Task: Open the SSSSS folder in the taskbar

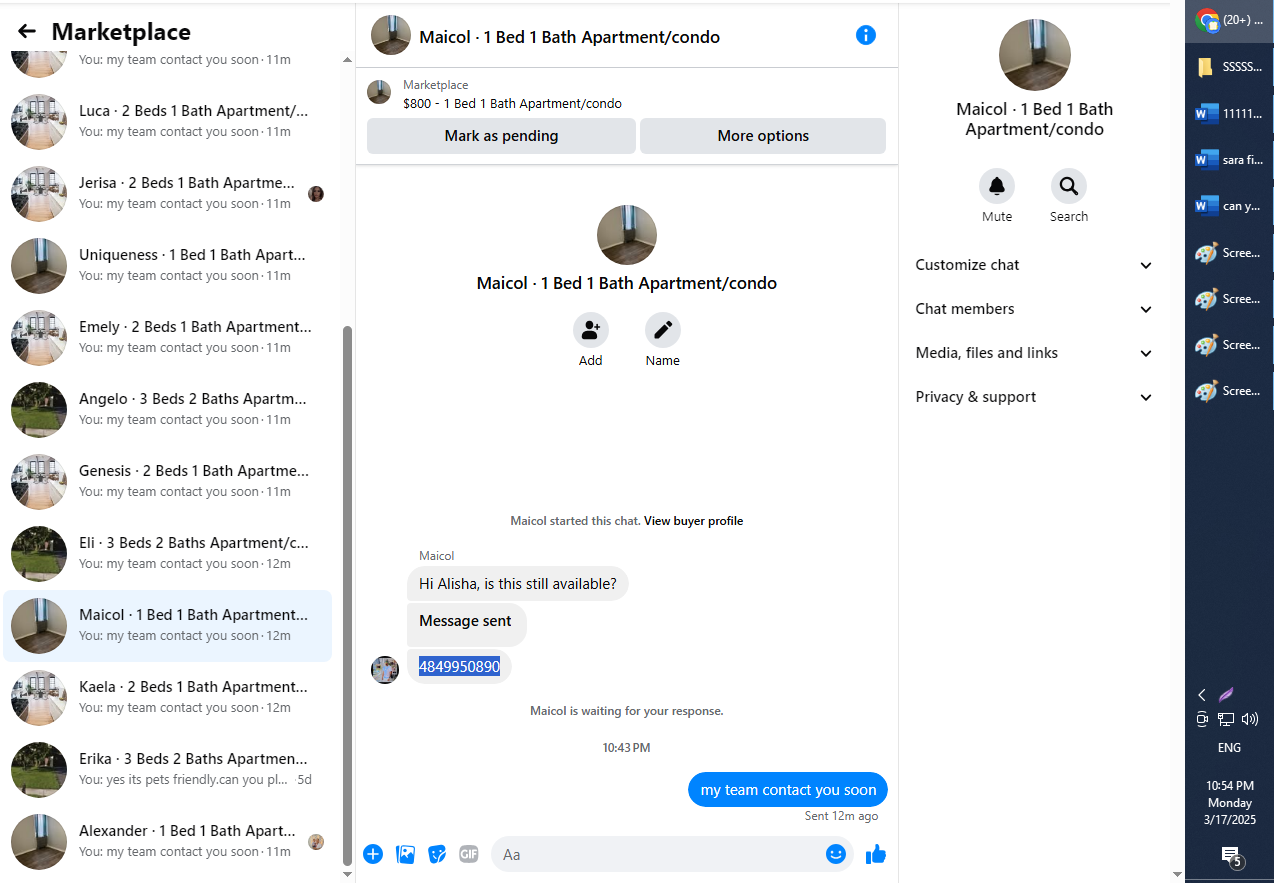Action: point(1229,67)
